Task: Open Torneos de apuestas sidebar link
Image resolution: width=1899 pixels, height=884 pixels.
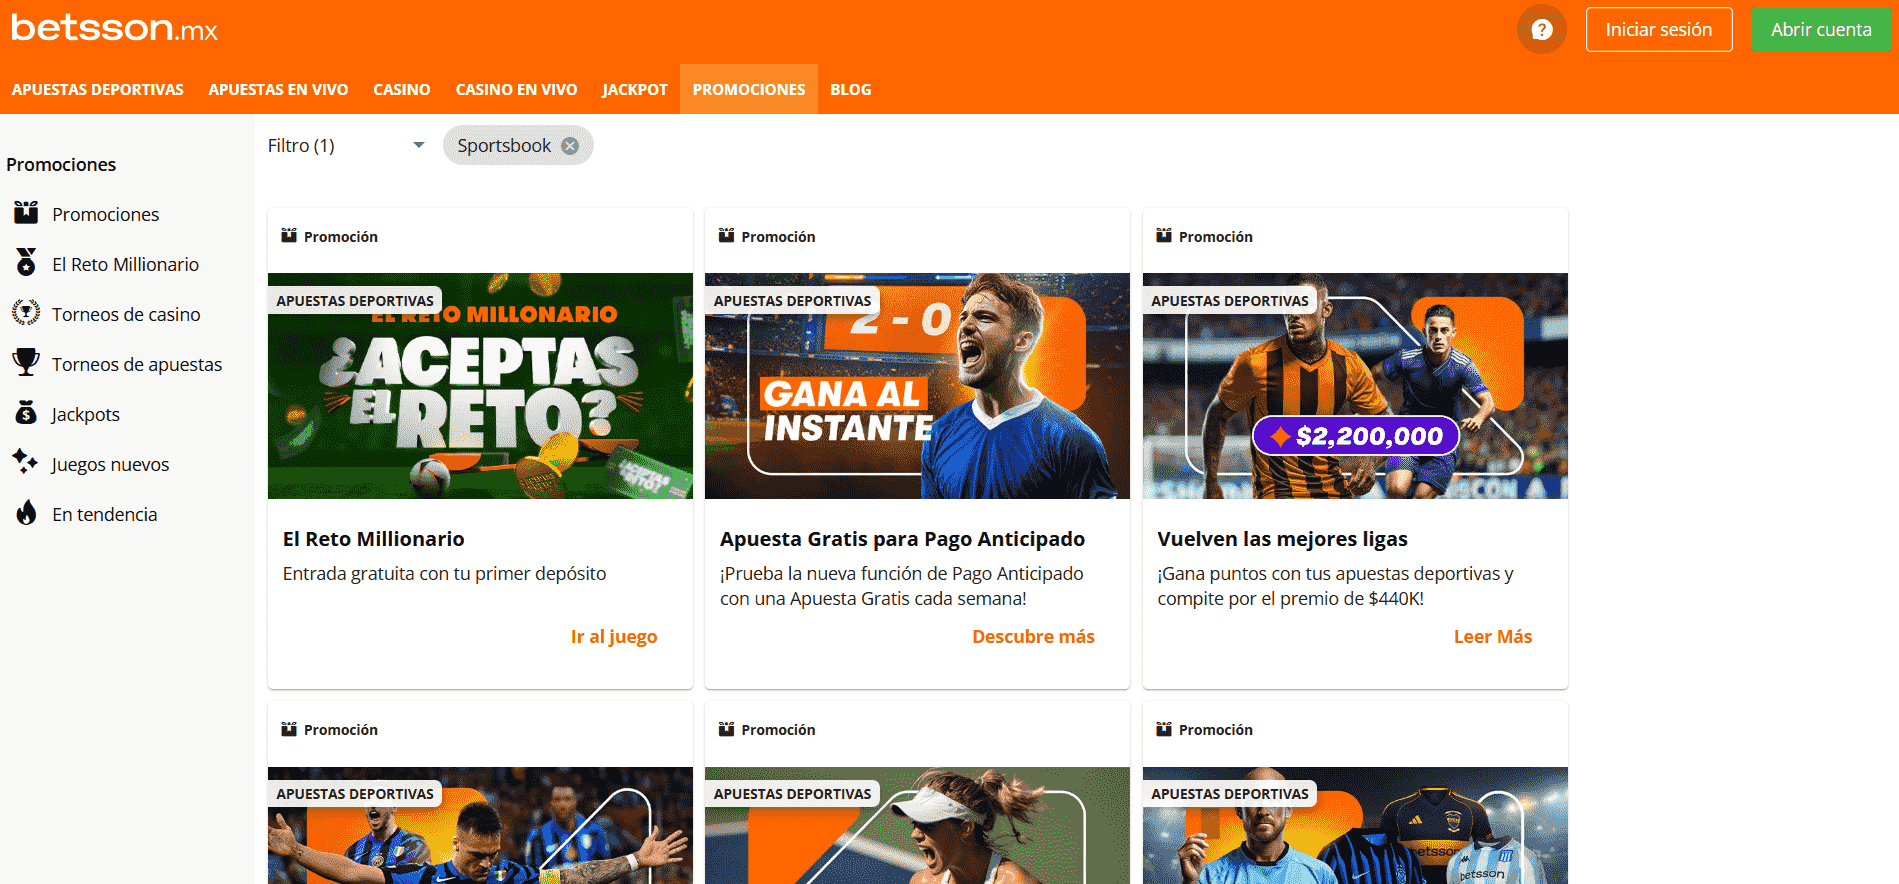Action: click(137, 364)
